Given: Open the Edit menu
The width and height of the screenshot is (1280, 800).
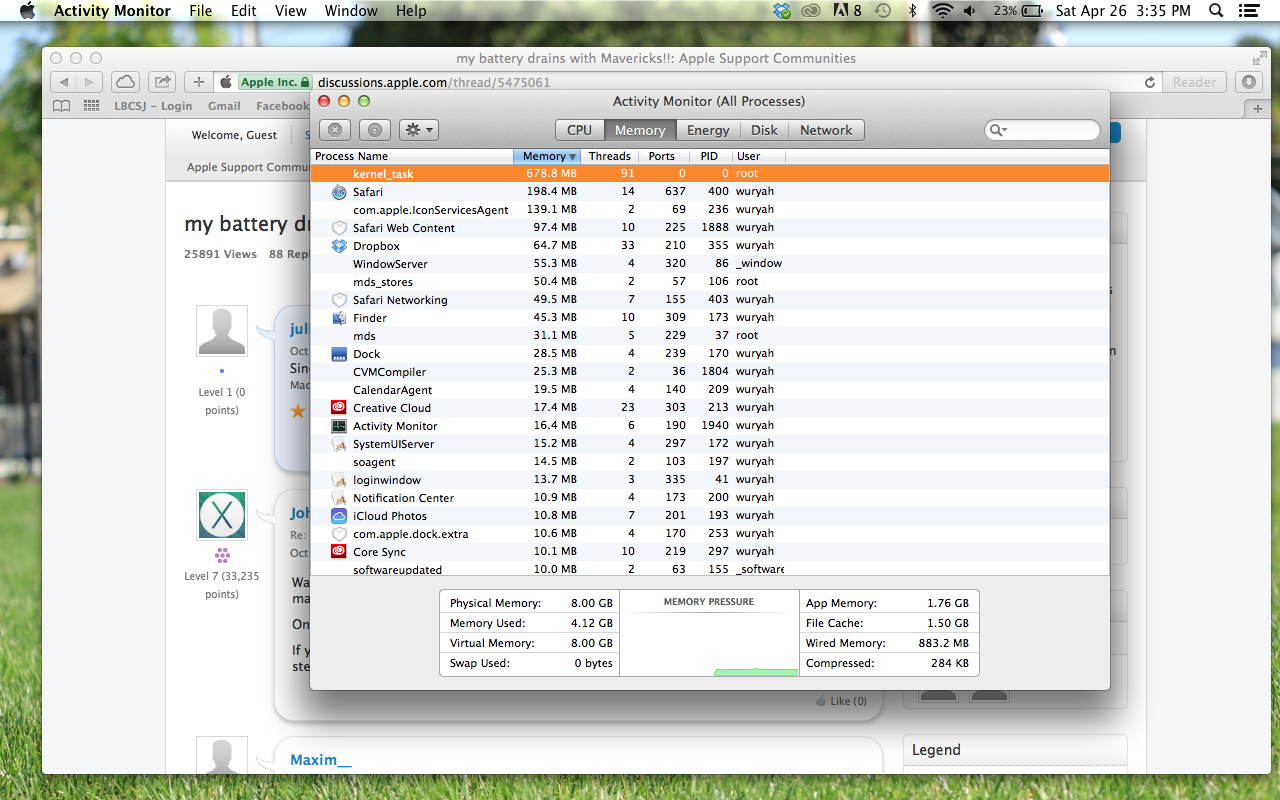Looking at the screenshot, I should (243, 11).
